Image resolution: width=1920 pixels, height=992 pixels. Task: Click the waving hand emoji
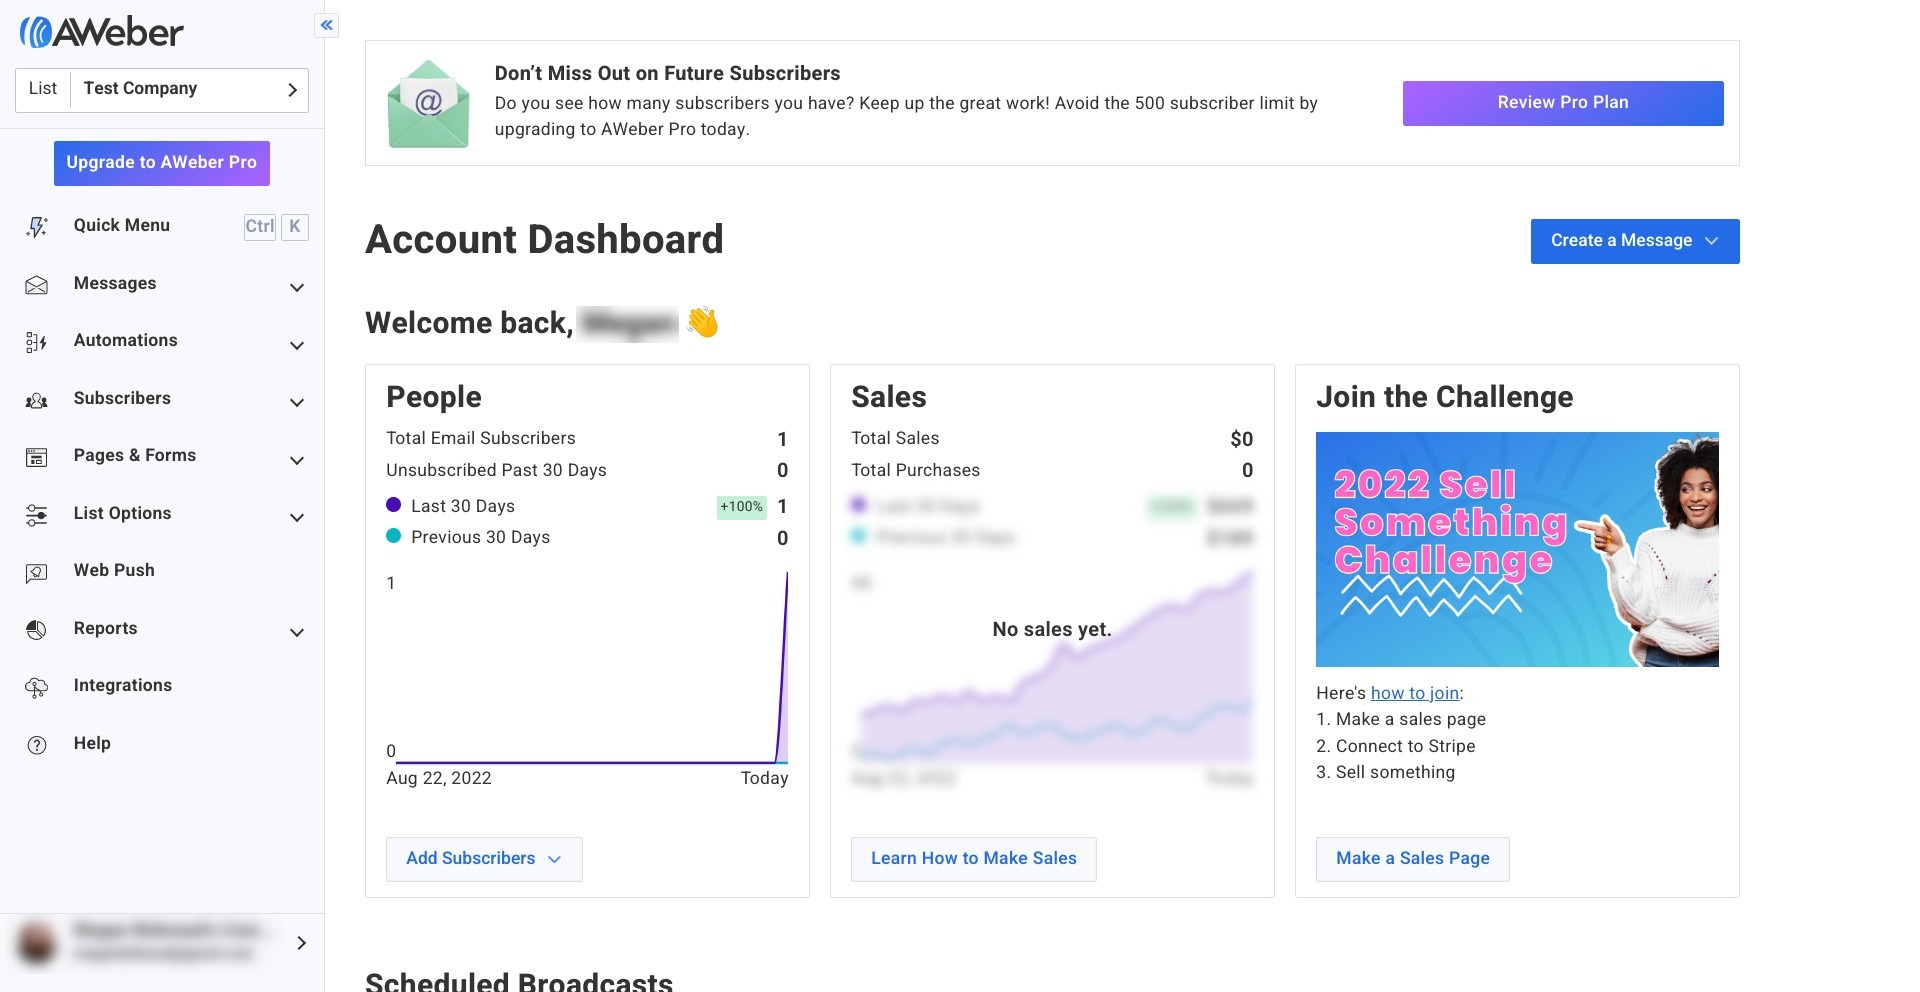click(703, 322)
